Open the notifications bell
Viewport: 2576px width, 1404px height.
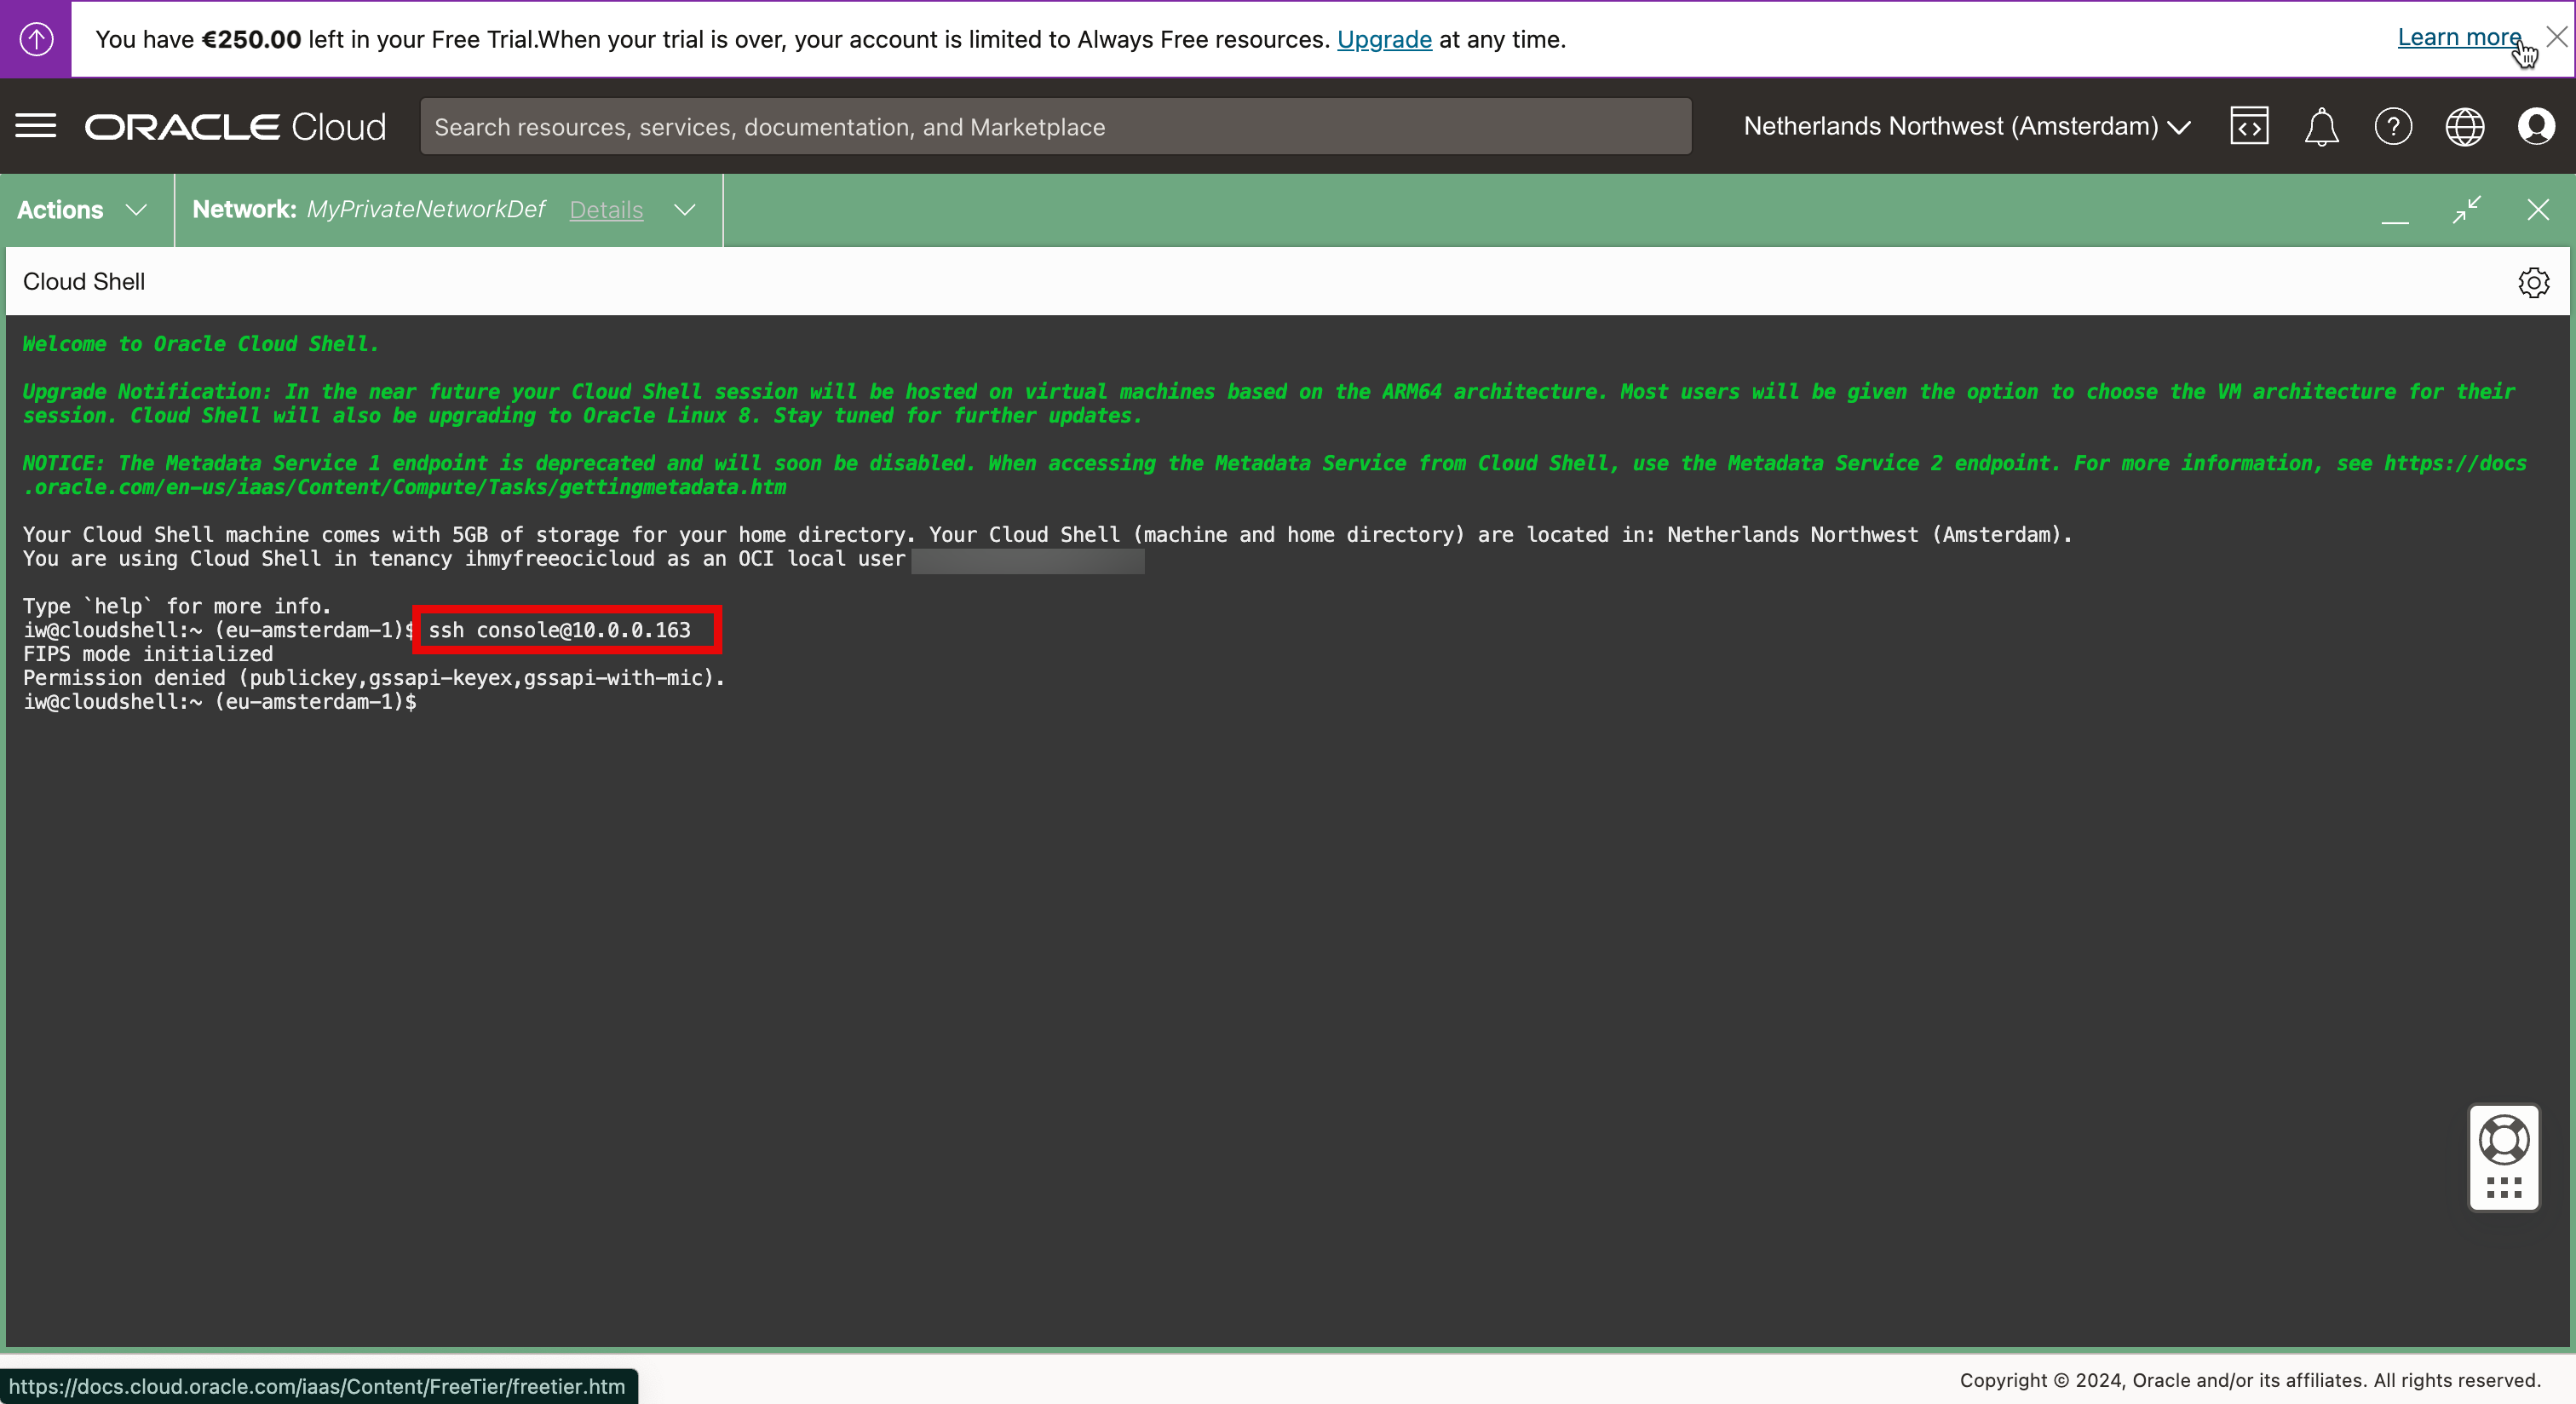click(x=2321, y=127)
